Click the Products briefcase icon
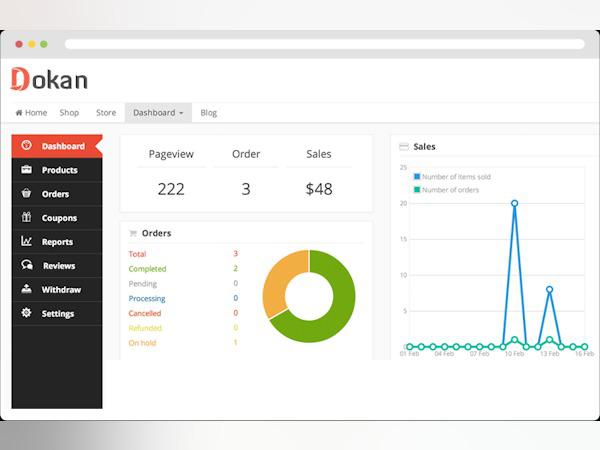 point(26,170)
